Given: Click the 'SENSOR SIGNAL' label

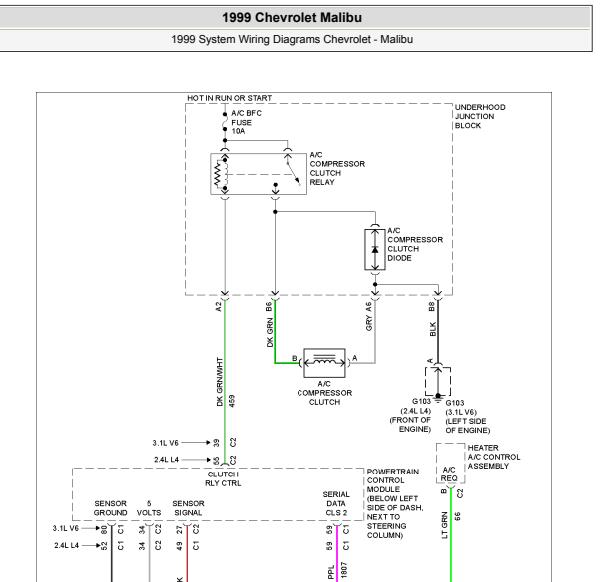Looking at the screenshot, I should pos(188,508).
